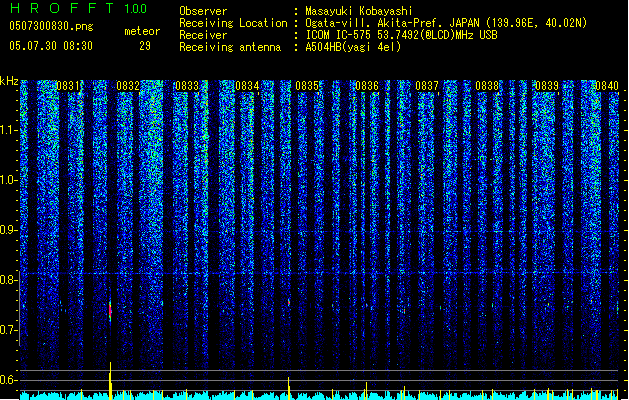The height and width of the screenshot is (400, 629).
Task: Click the 'Receiving antenna' field label
Action: (230, 47)
